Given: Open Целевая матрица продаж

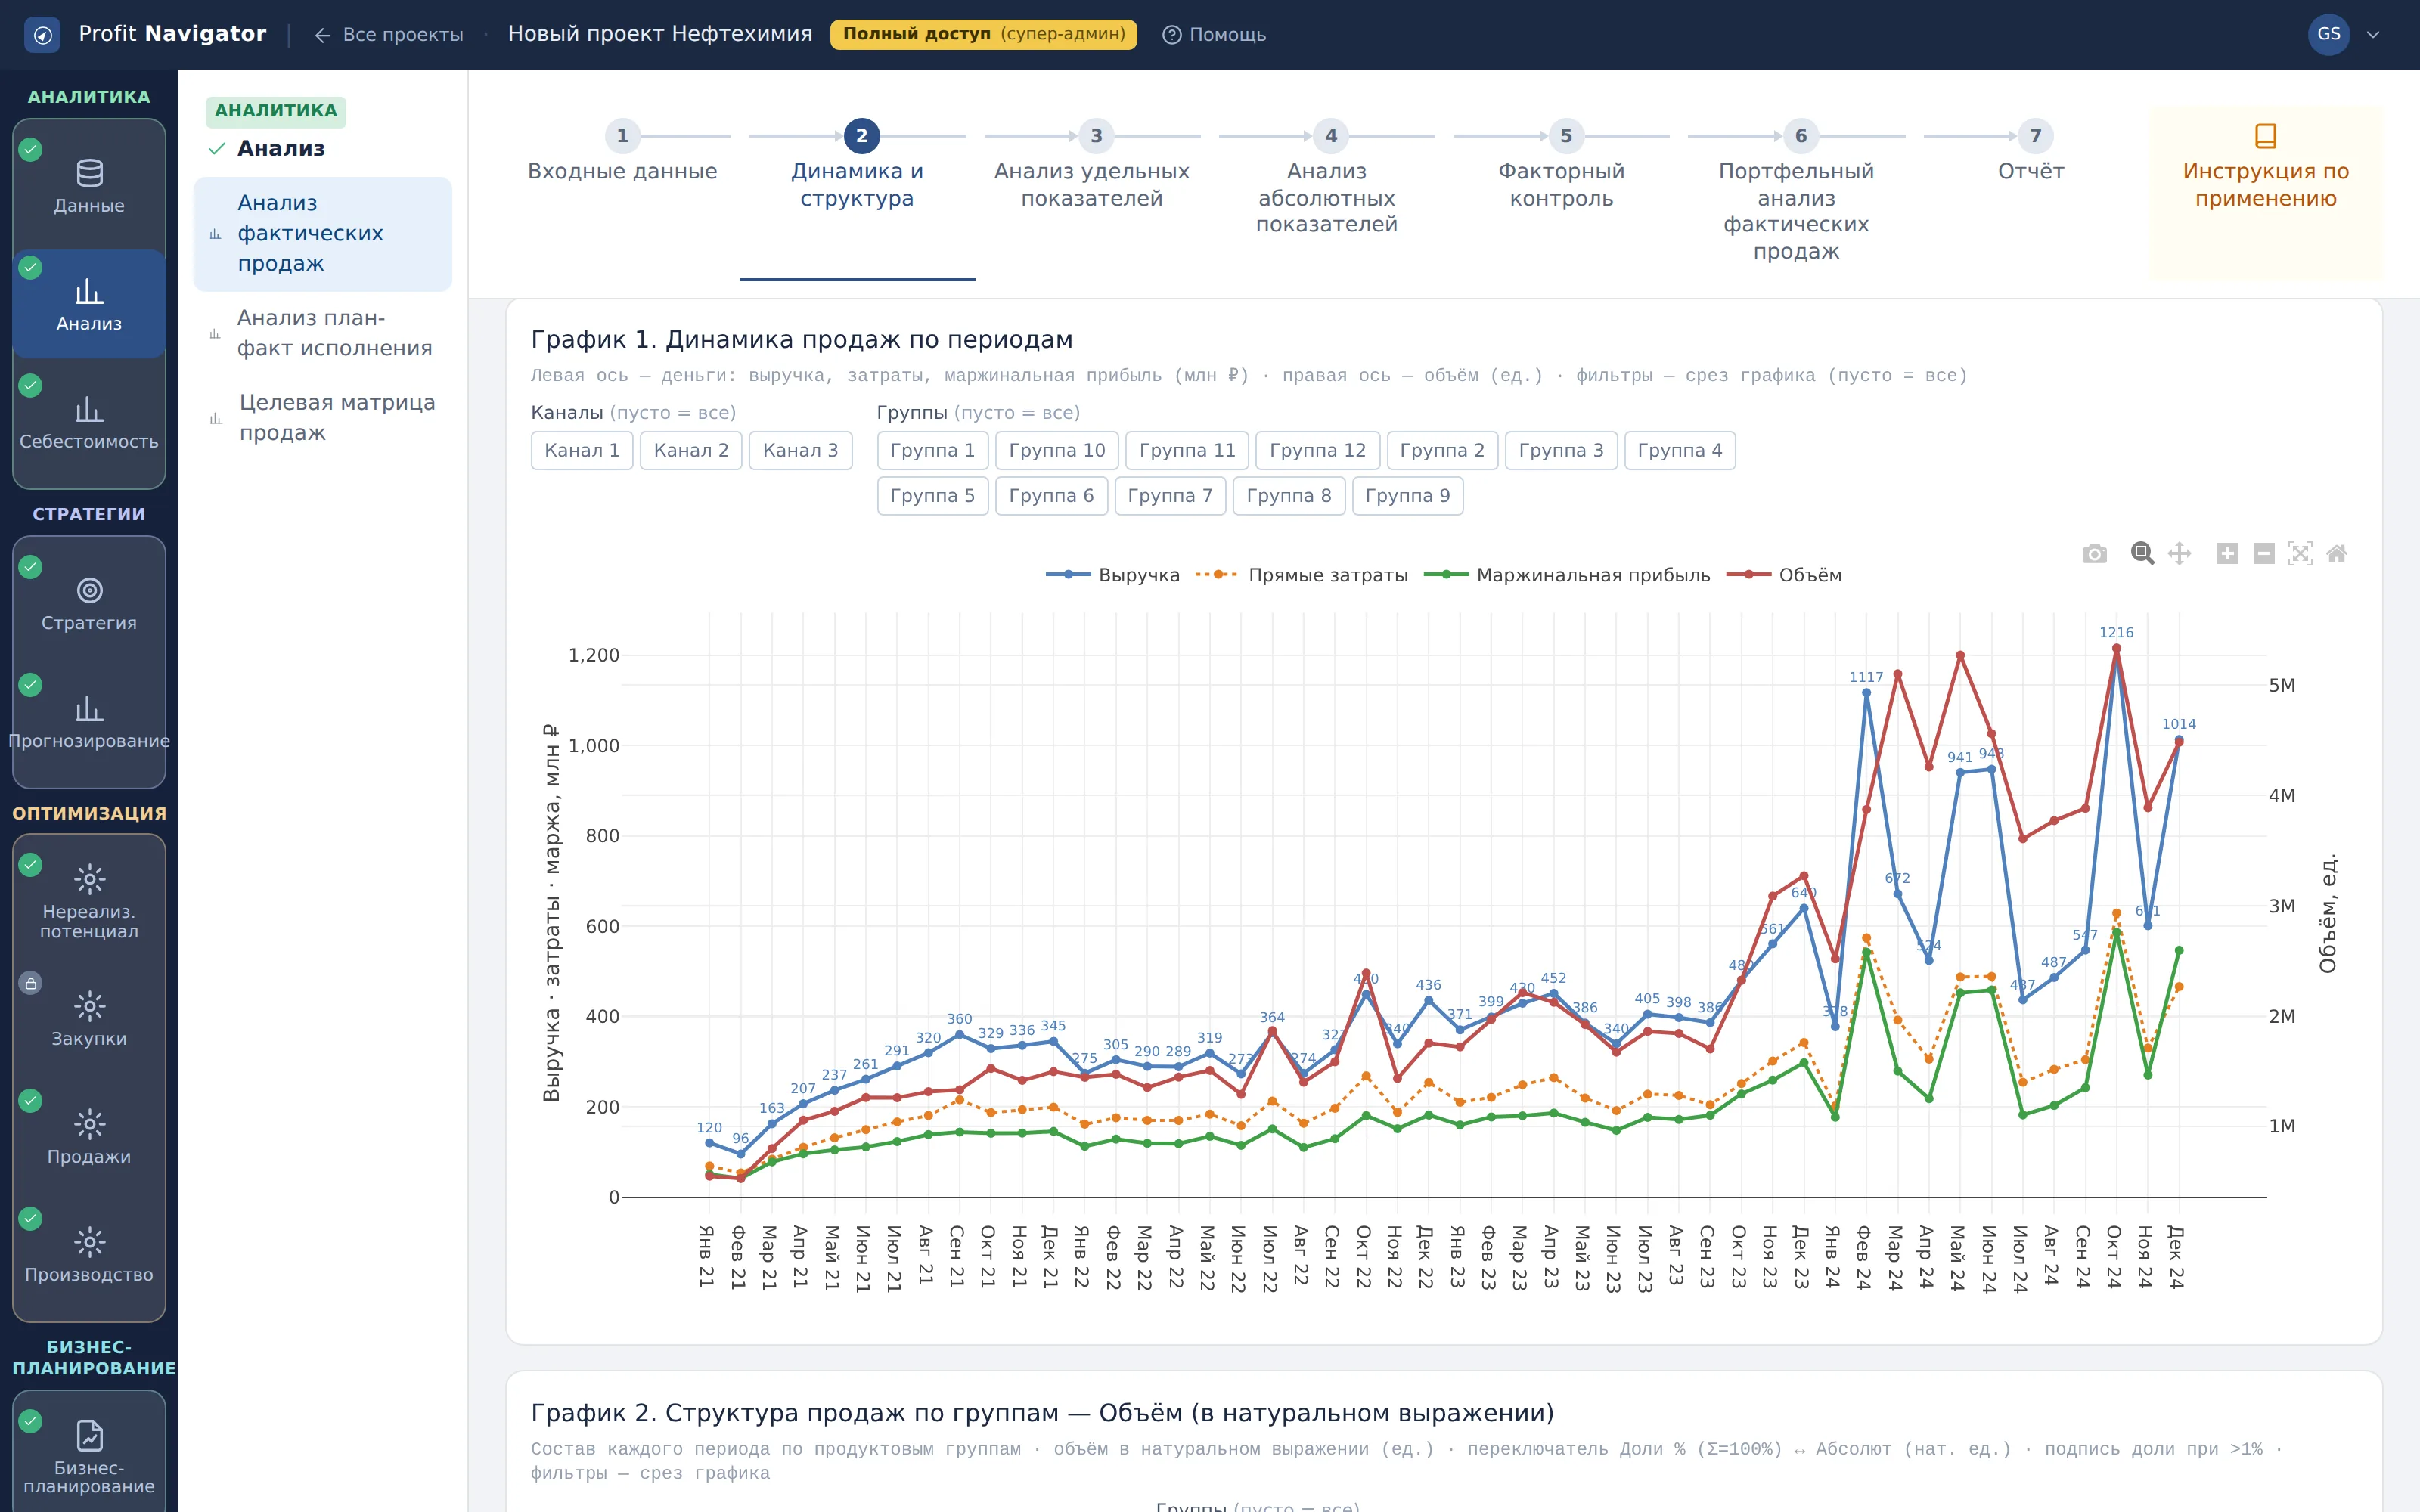Looking at the screenshot, I should (x=323, y=418).
